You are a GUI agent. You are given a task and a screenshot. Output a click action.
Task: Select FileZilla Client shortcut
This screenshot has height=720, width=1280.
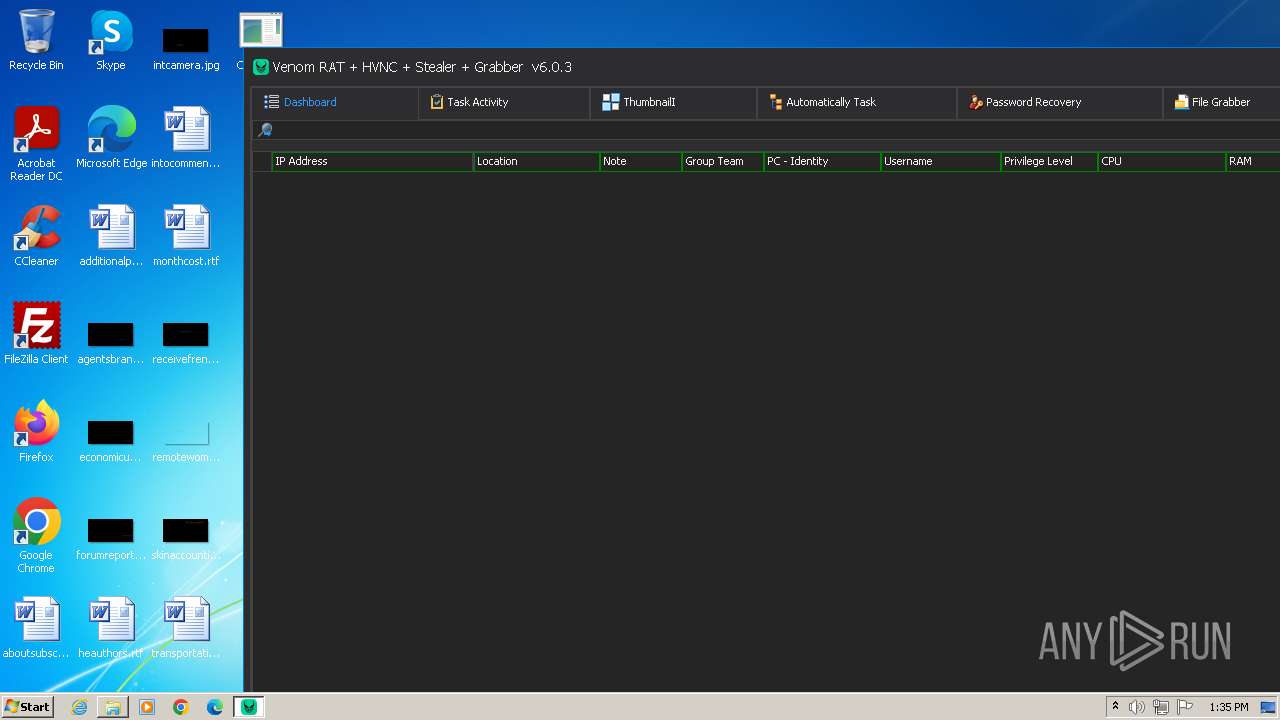pos(36,335)
